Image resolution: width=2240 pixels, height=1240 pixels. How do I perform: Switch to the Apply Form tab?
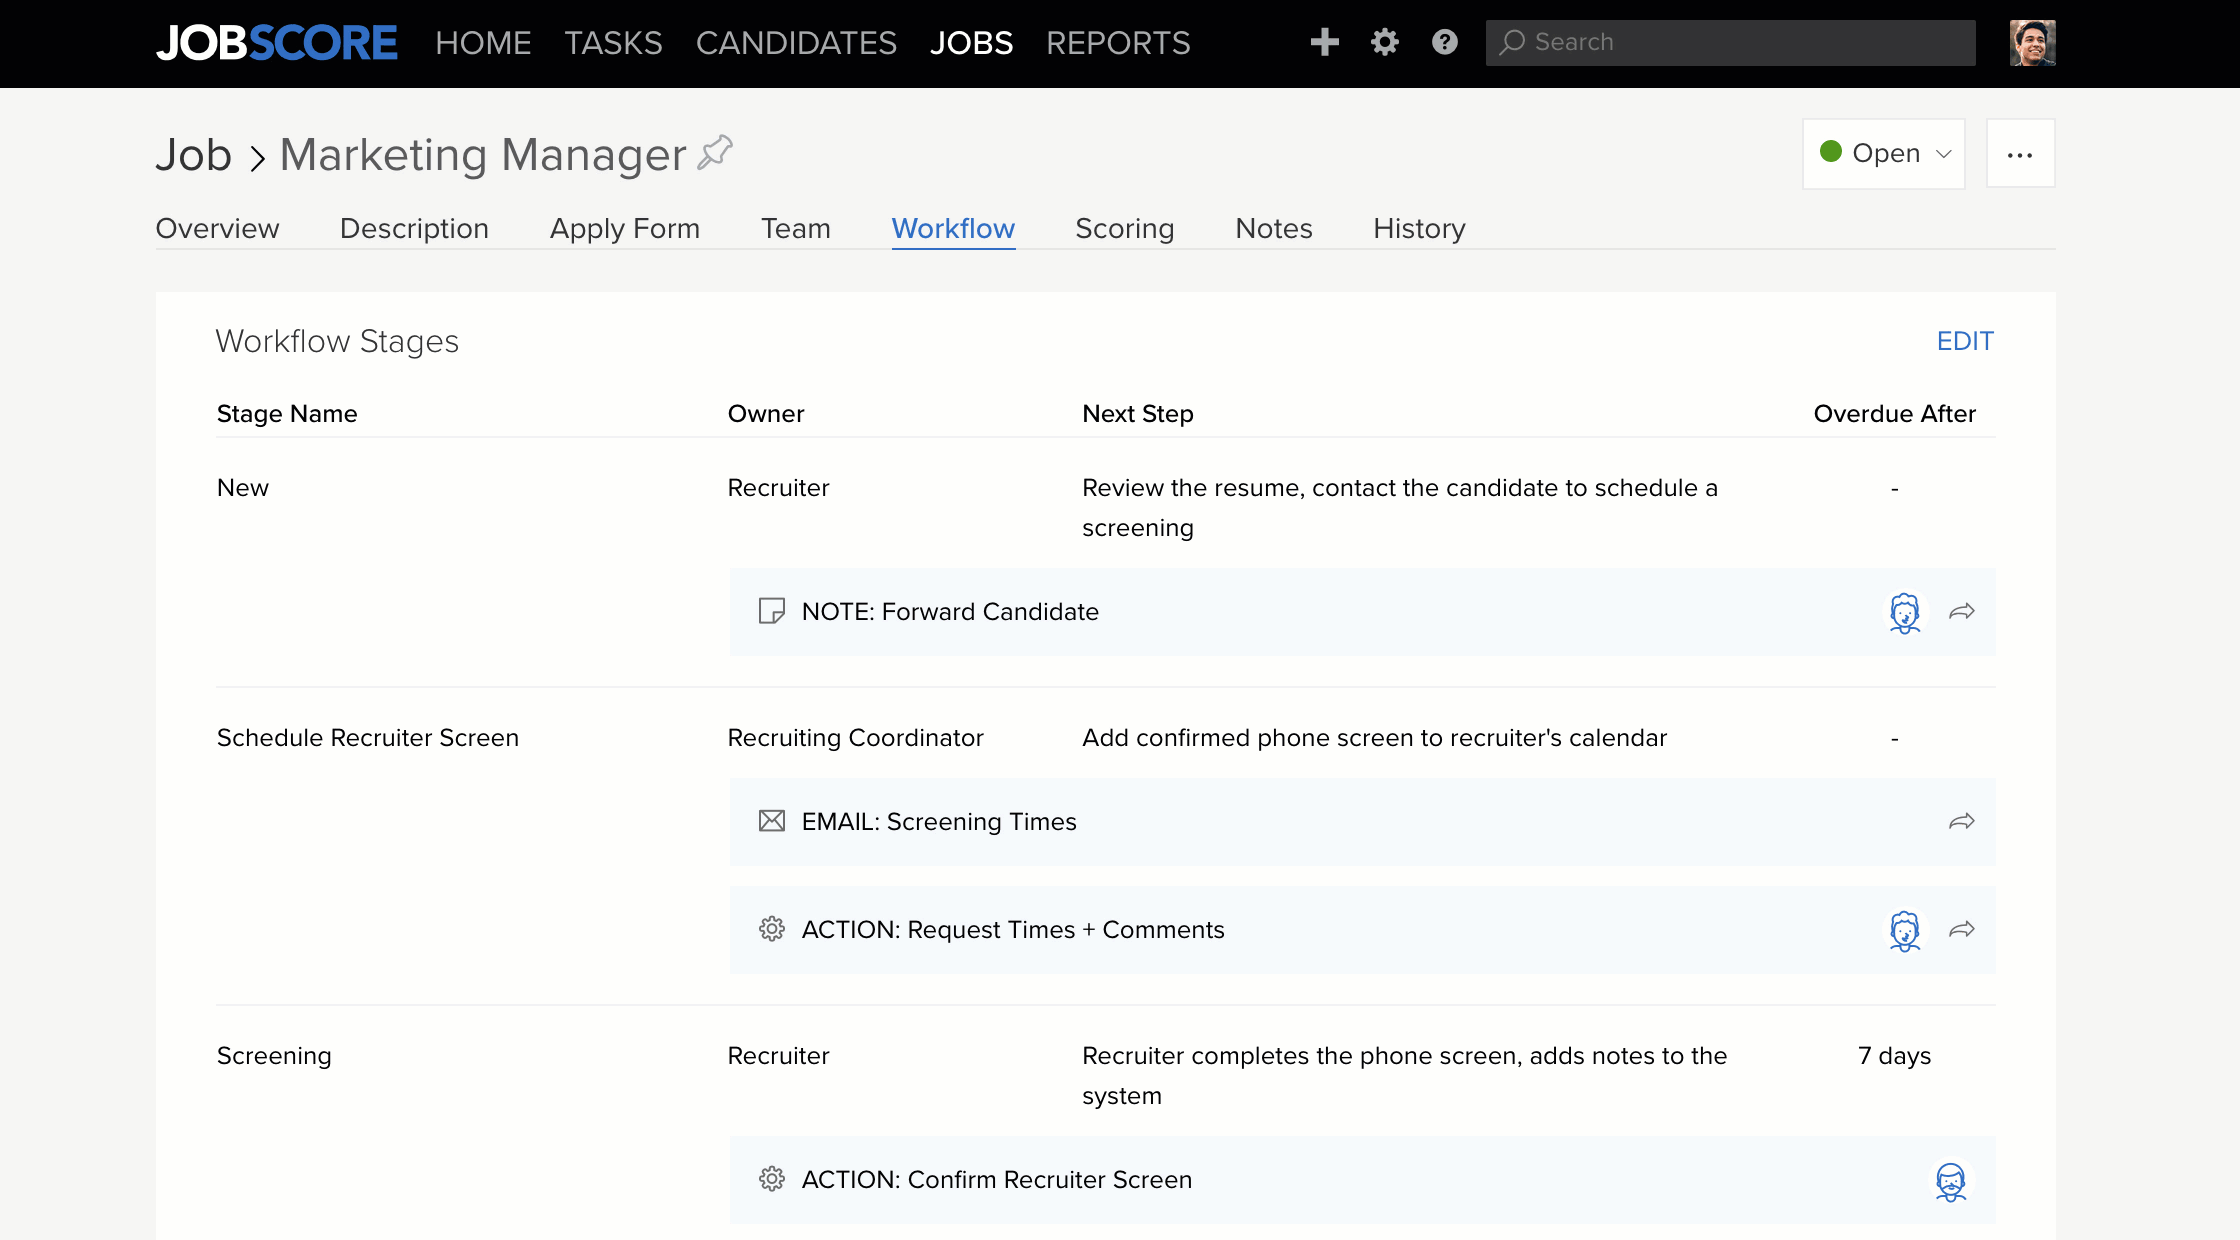(625, 228)
